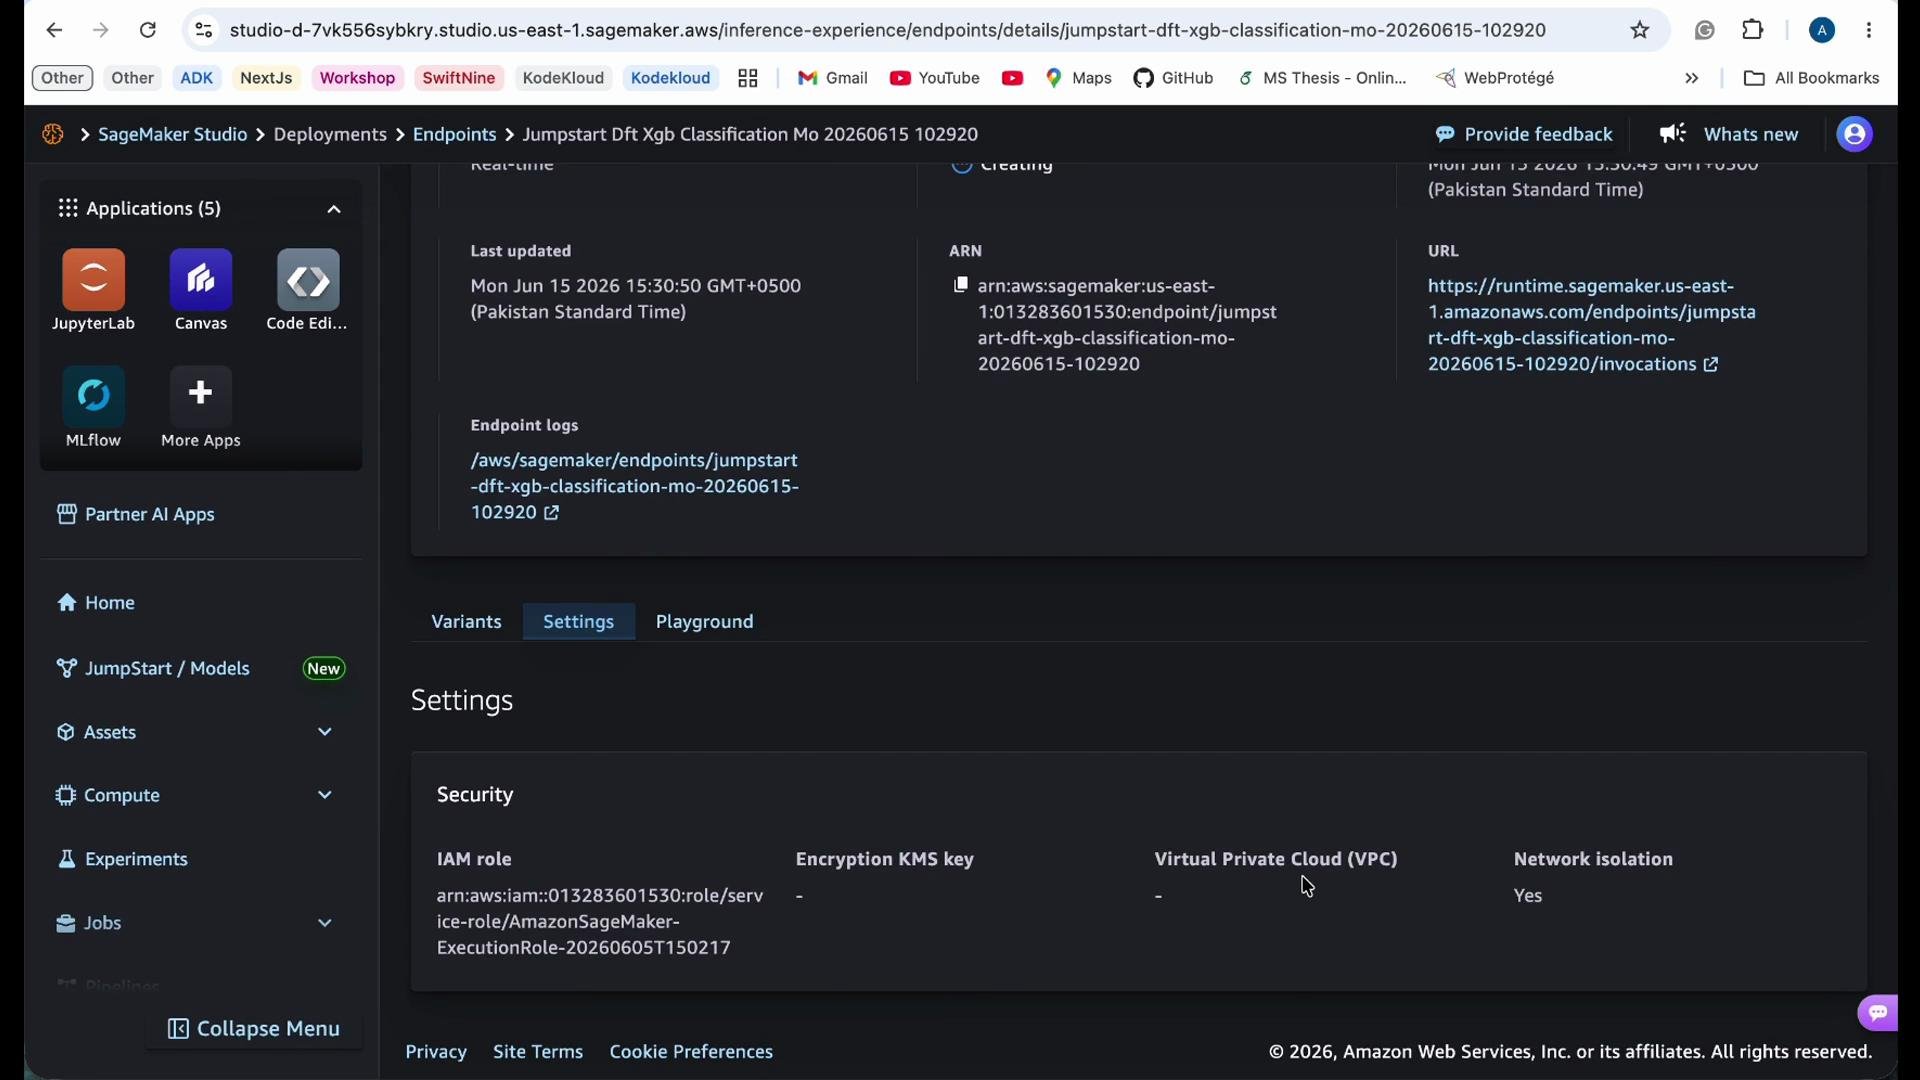The height and width of the screenshot is (1080, 1920).
Task: Open the endpoint invocations URL link
Action: click(x=1591, y=326)
